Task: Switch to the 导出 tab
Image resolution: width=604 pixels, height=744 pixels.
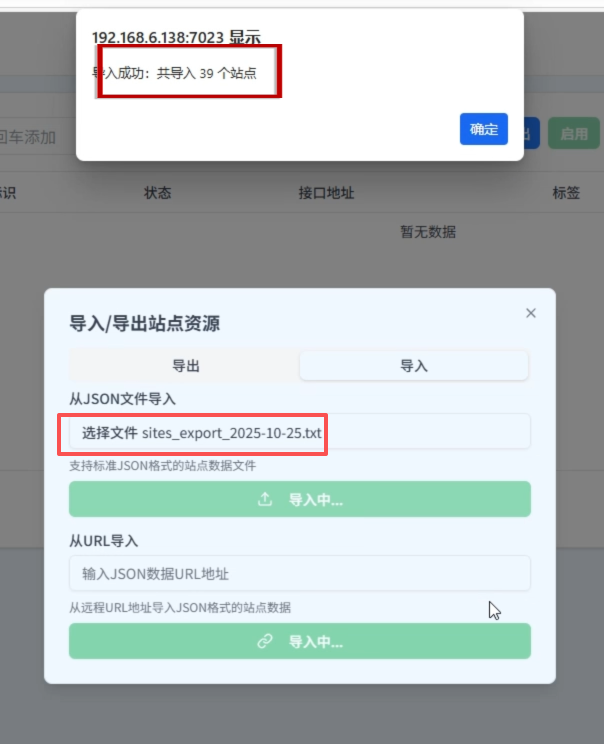Action: tap(185, 366)
